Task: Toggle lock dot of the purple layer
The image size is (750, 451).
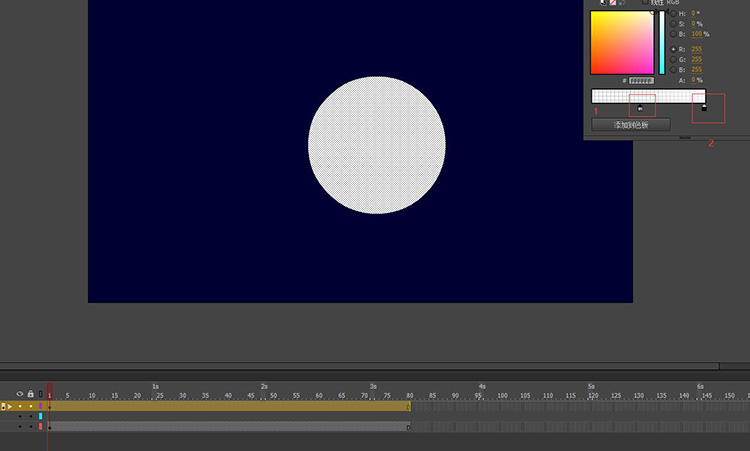Action: click(31, 406)
